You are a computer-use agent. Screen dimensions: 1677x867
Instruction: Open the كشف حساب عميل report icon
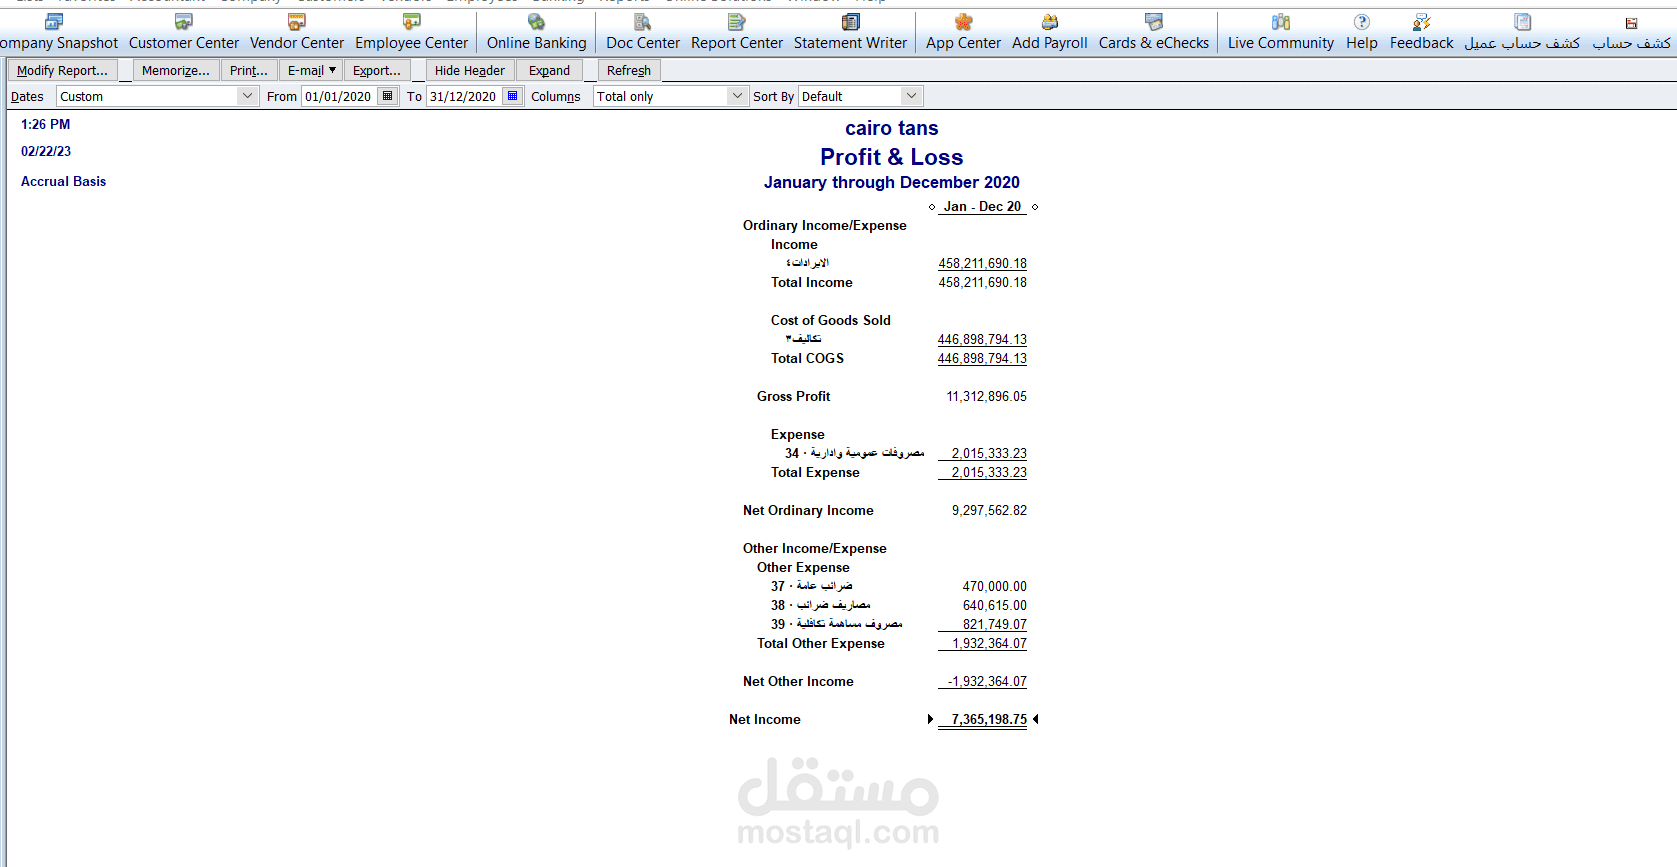click(x=1523, y=22)
